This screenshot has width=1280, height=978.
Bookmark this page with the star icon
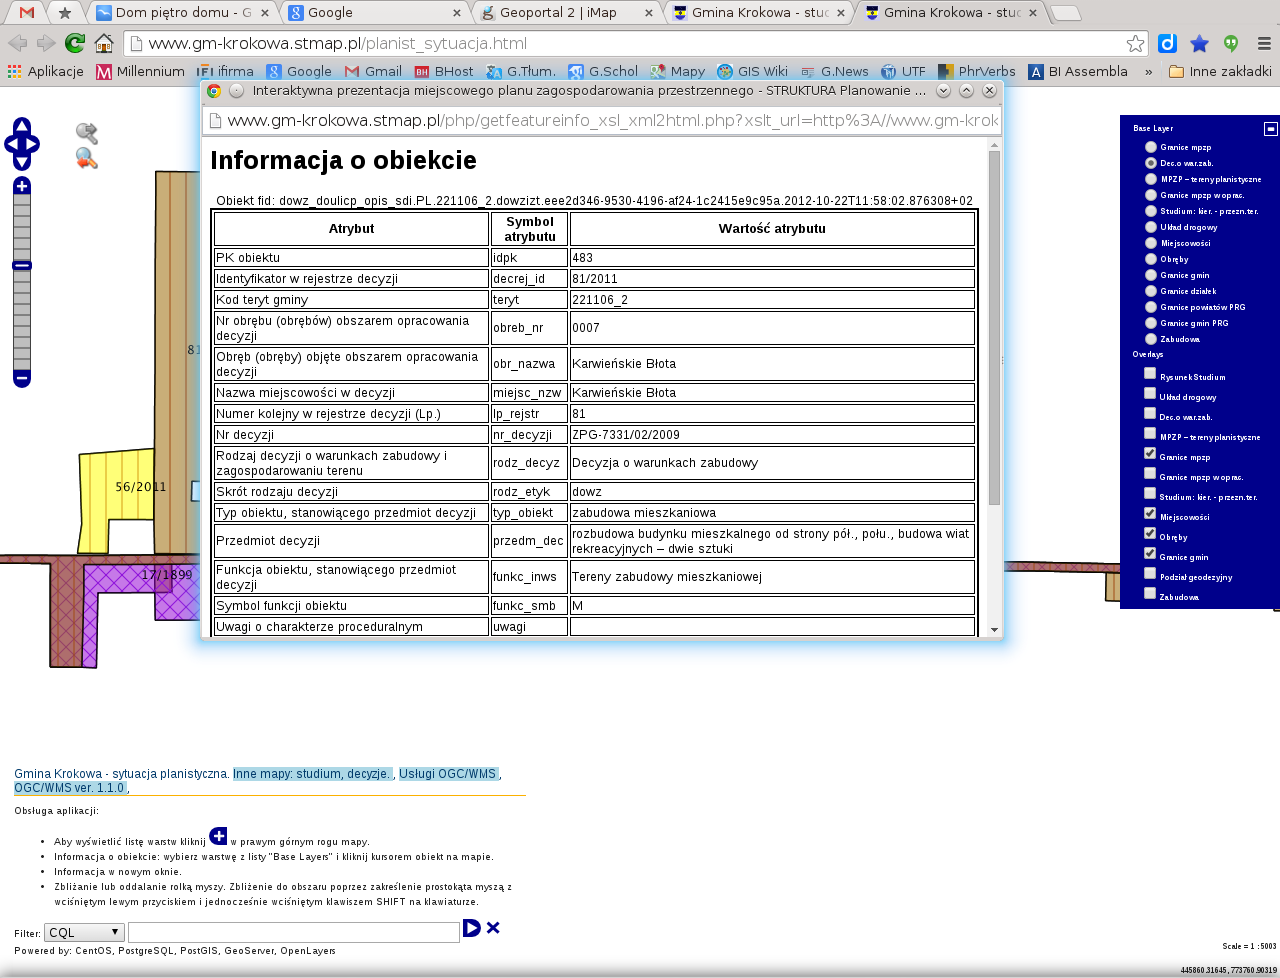coord(1135,43)
